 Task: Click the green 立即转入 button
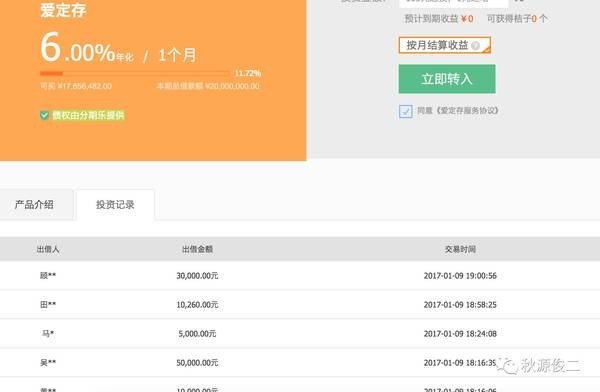[447, 79]
